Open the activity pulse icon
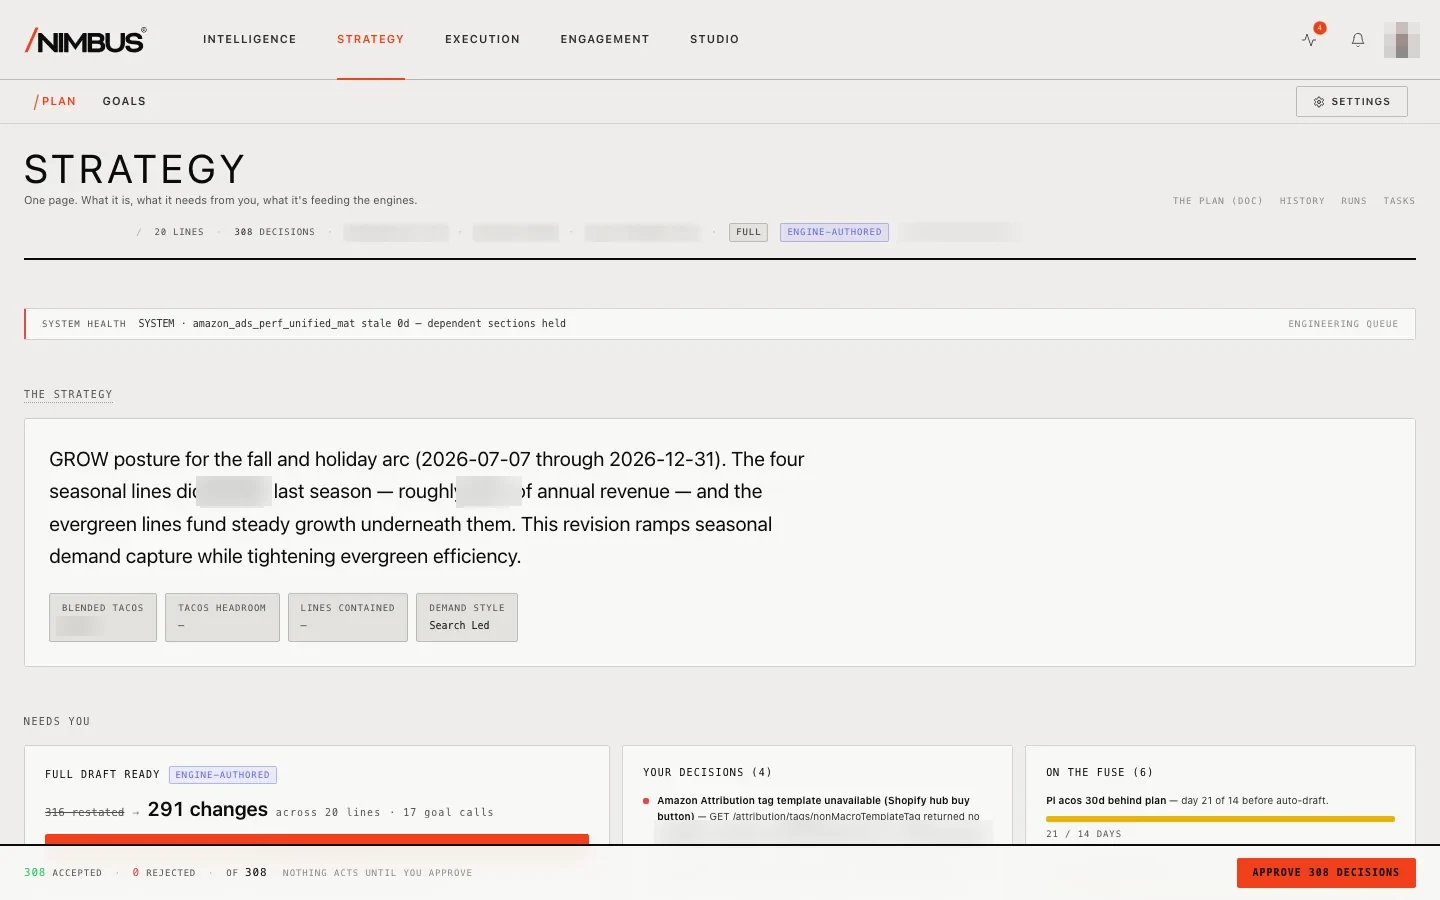The image size is (1440, 900). (1309, 40)
